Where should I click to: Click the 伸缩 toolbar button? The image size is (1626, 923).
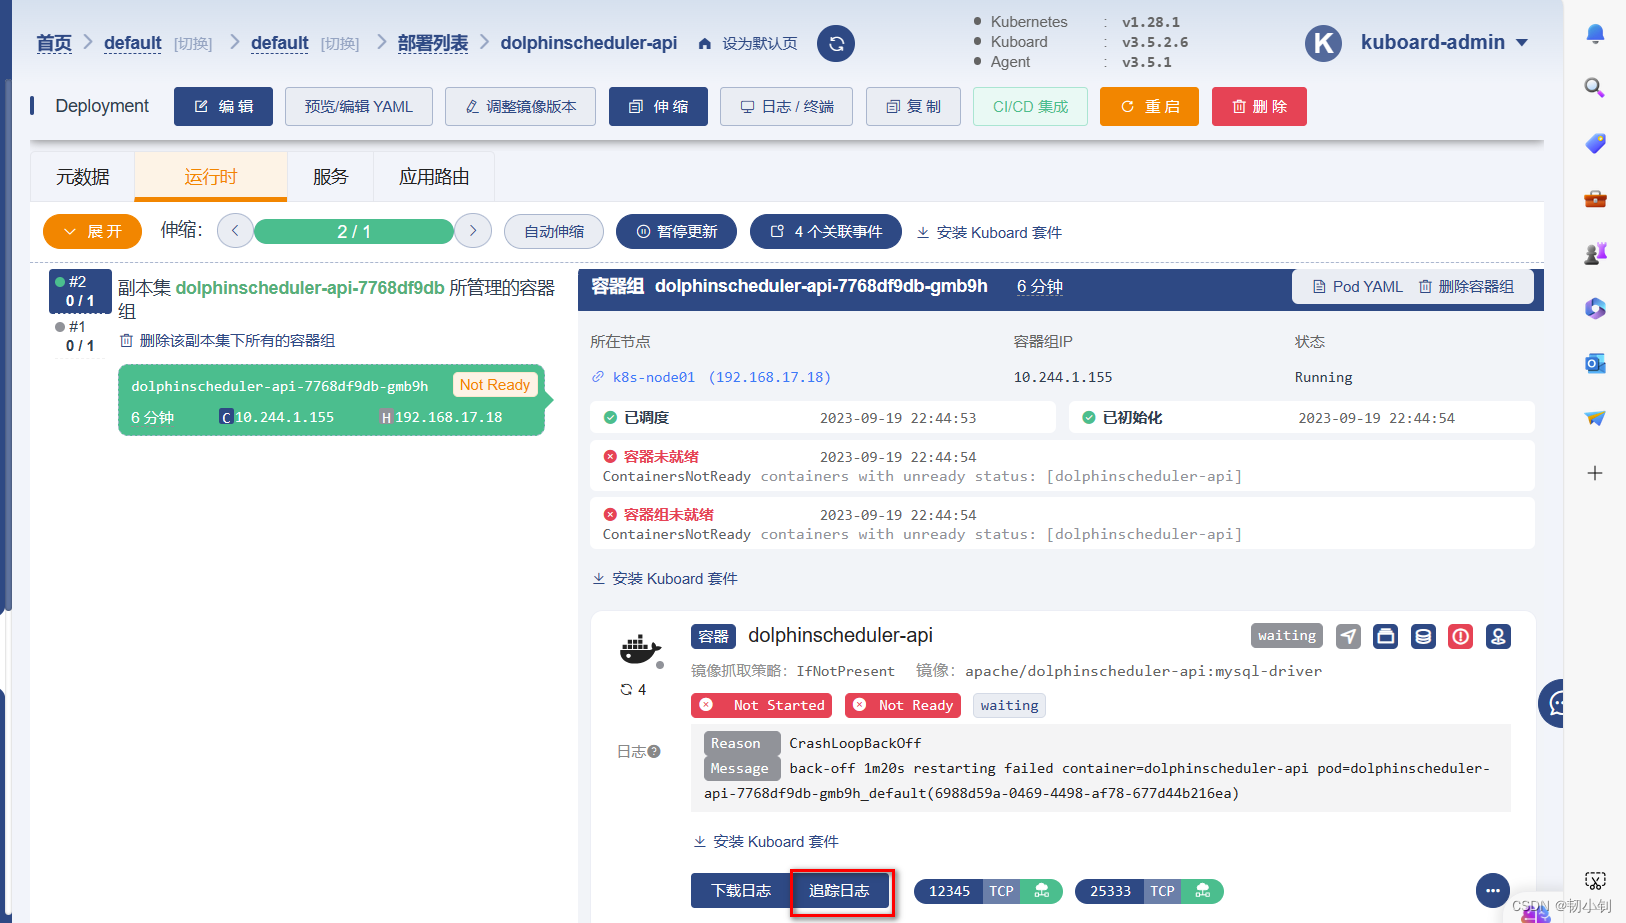pos(658,106)
